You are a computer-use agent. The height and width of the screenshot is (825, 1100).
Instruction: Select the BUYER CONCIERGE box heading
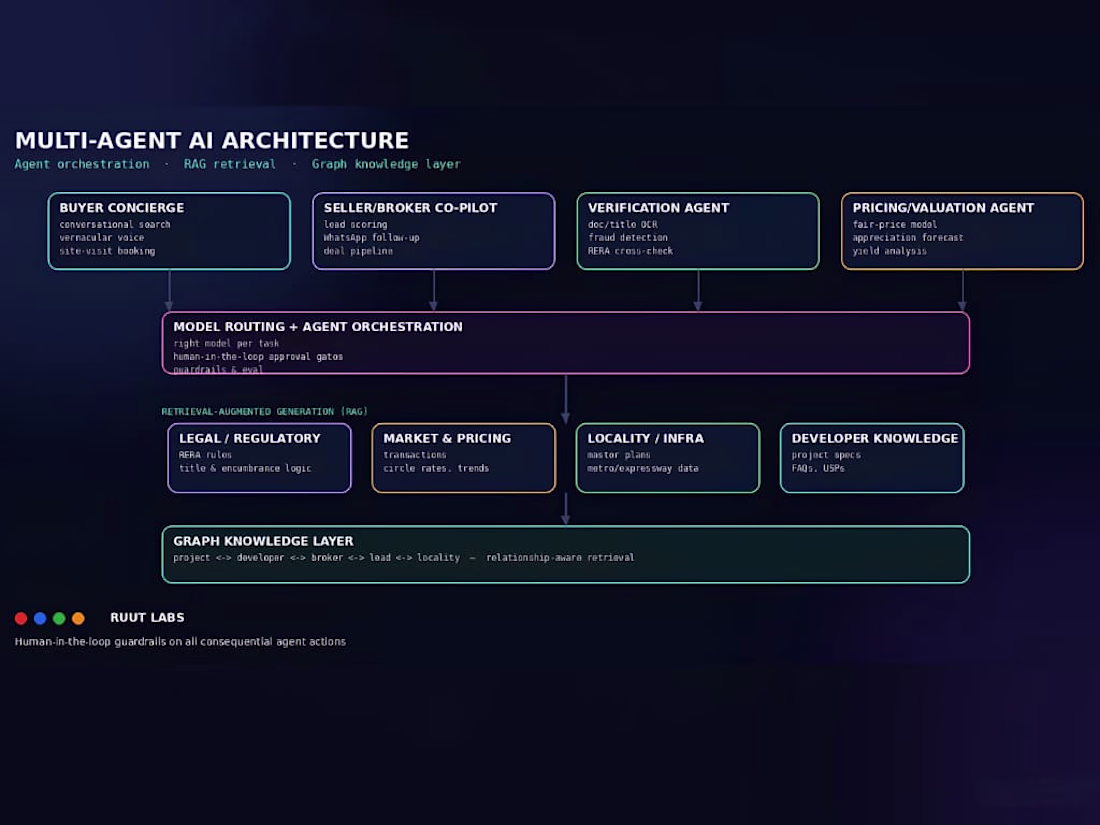122,208
